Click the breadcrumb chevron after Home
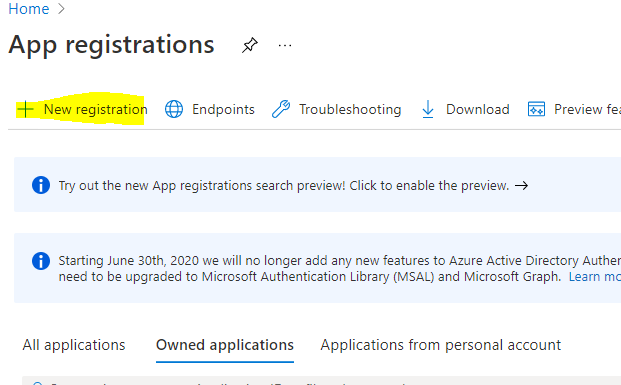 click(61, 9)
